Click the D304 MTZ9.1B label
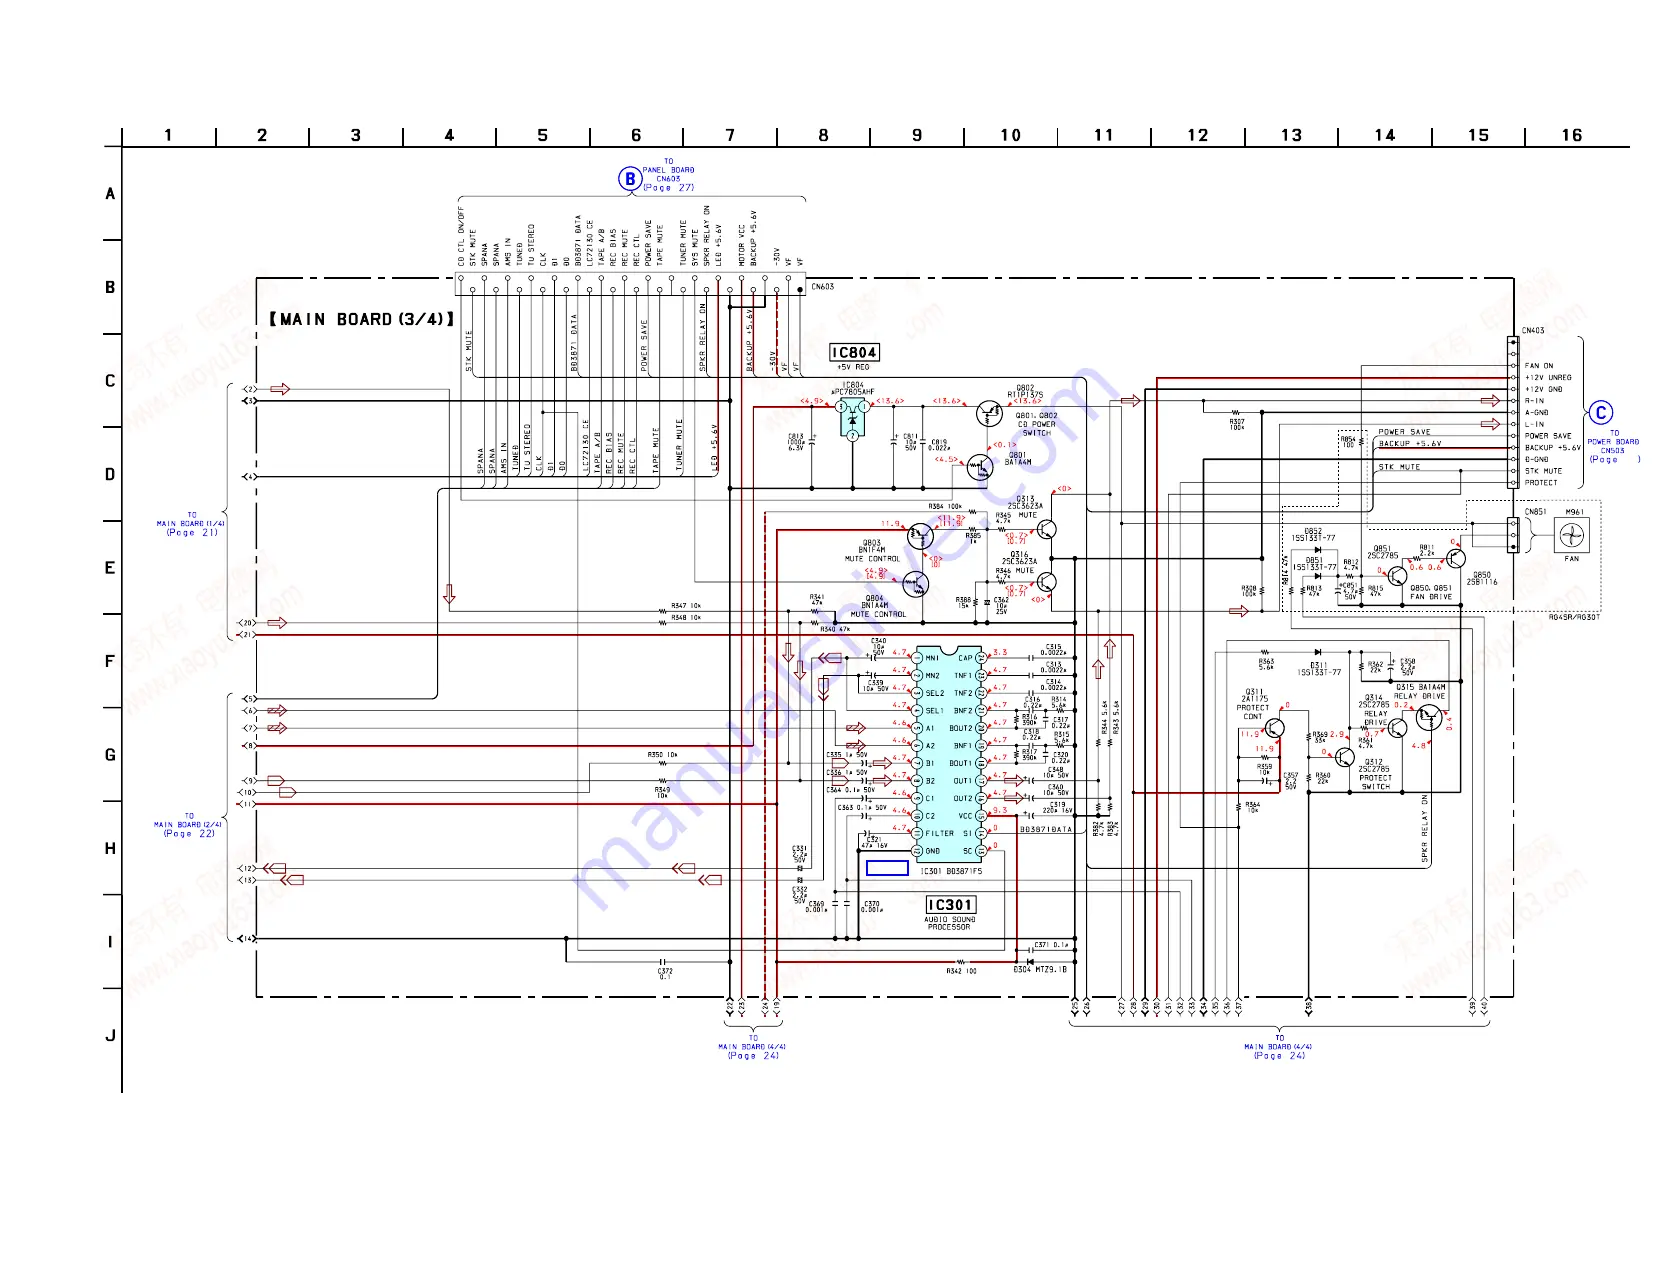Screen dimensions: 1680x1263 (1040, 970)
